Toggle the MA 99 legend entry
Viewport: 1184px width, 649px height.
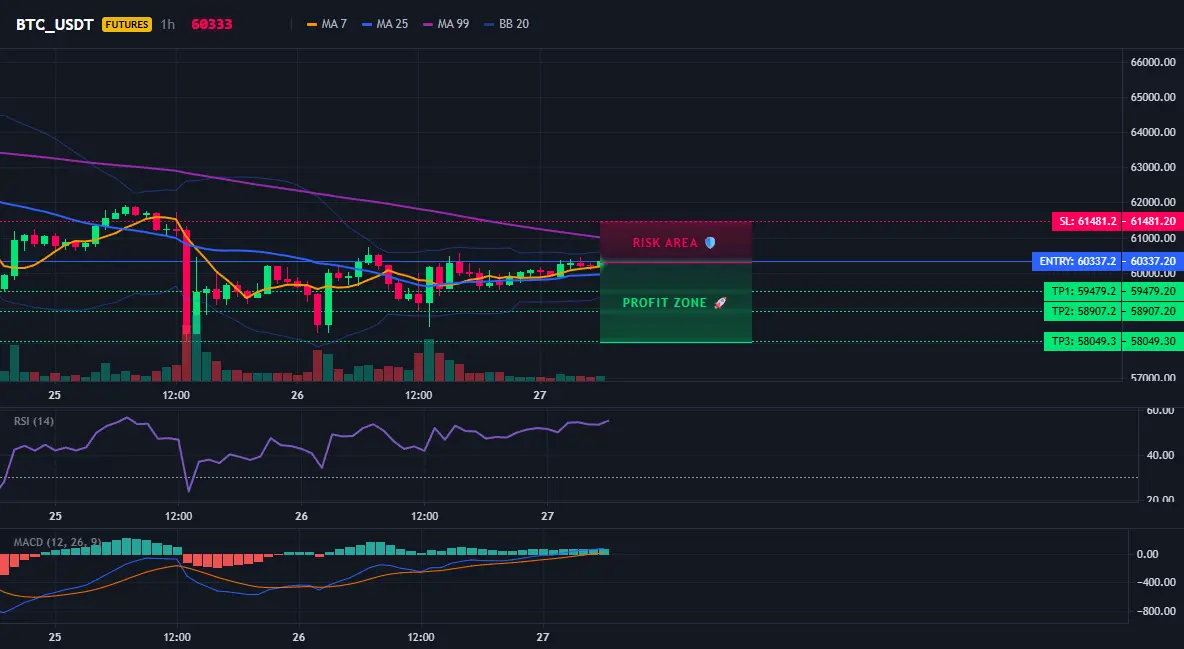click(x=446, y=24)
